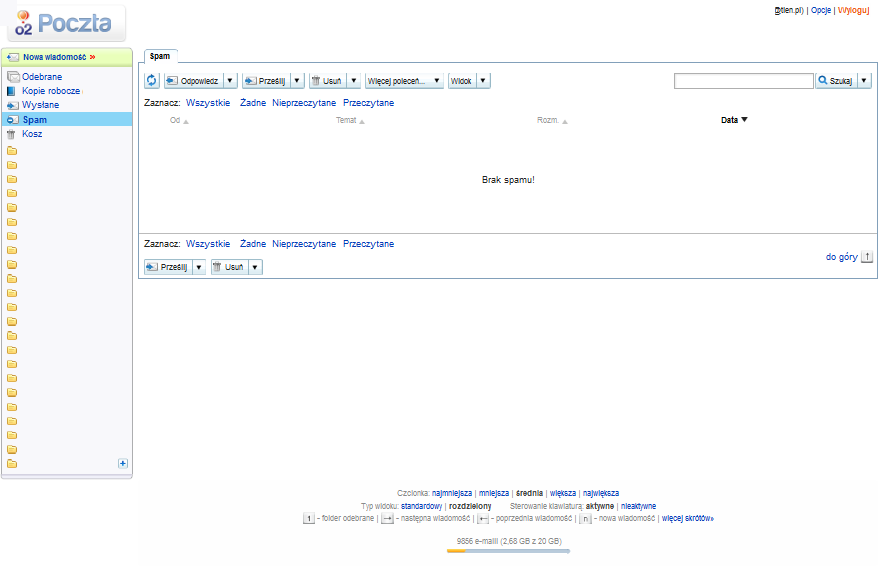Click the up arrow icon beside do góry

click(x=867, y=257)
